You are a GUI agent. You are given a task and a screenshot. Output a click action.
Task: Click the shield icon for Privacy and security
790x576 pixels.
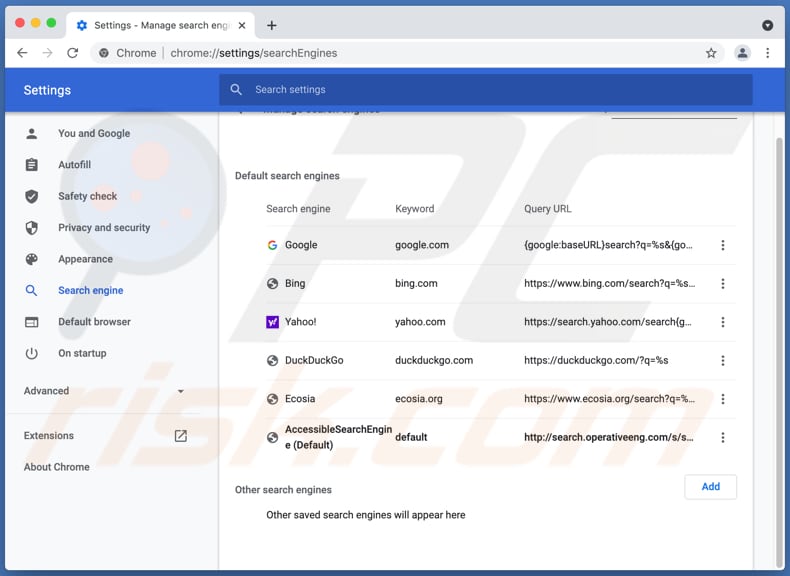click(32, 228)
